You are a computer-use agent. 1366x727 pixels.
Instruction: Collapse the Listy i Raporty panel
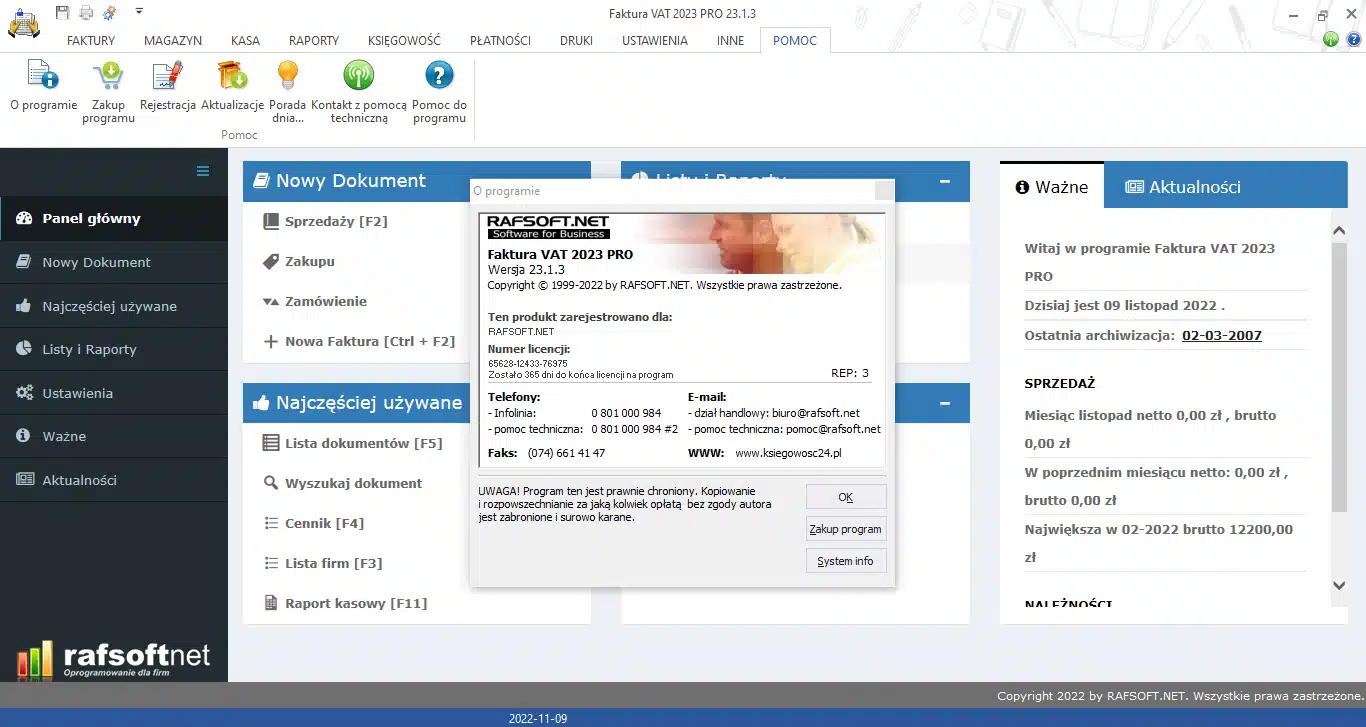[944, 181]
